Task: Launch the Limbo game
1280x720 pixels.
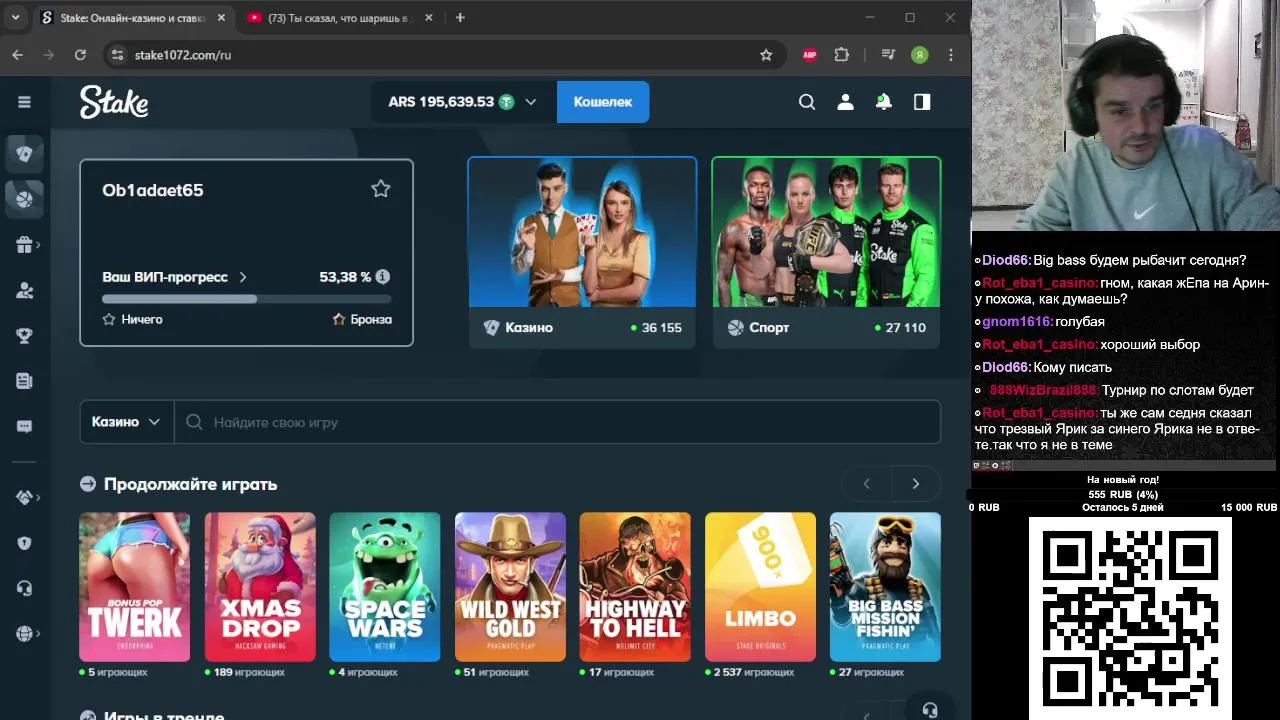Action: tap(760, 587)
